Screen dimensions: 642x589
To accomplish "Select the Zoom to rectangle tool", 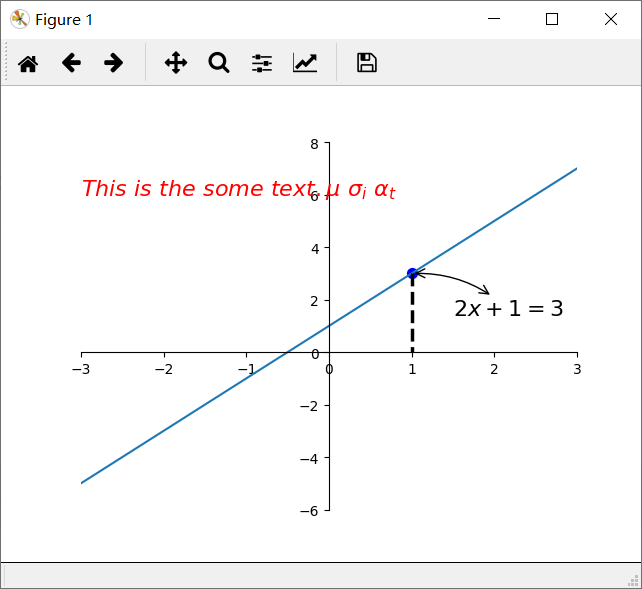I will tap(219, 63).
